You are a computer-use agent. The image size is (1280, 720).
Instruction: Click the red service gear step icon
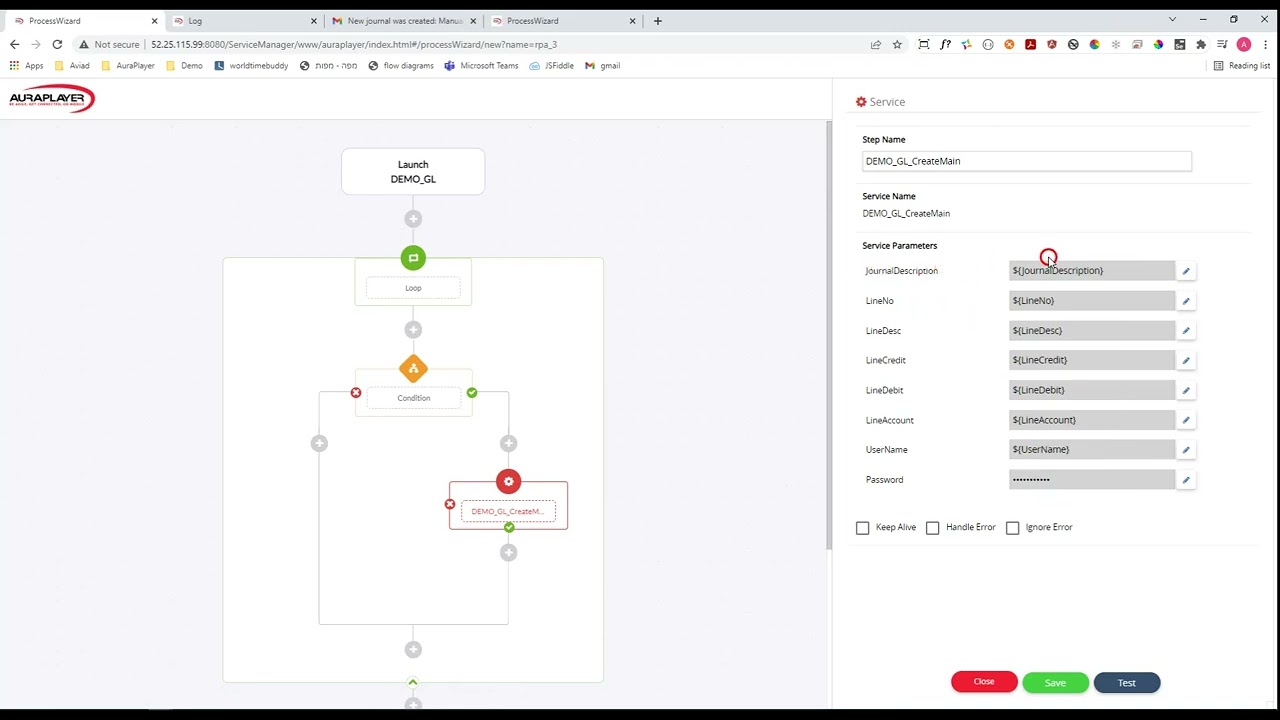pyautogui.click(x=508, y=481)
